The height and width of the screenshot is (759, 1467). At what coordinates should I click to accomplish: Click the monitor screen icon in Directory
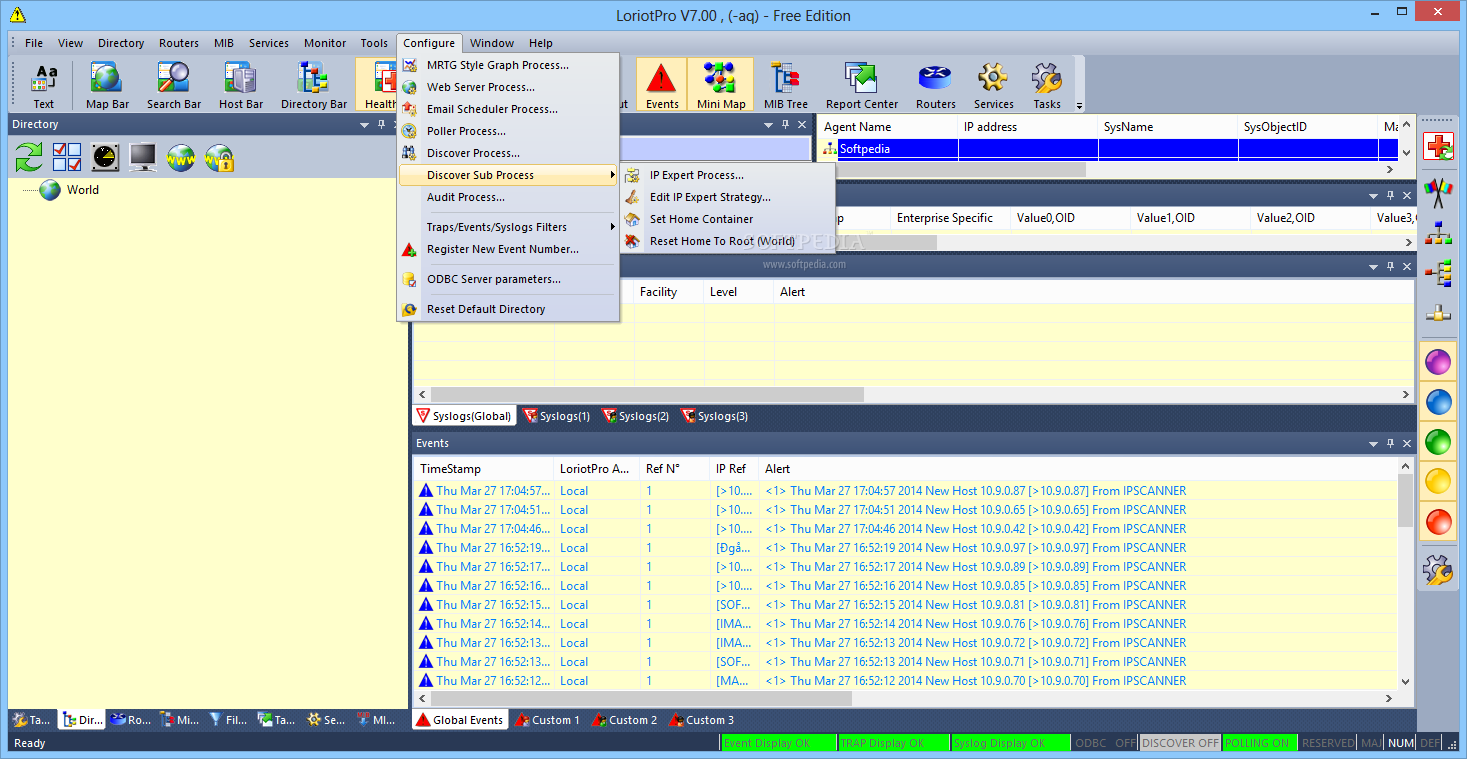pos(143,157)
